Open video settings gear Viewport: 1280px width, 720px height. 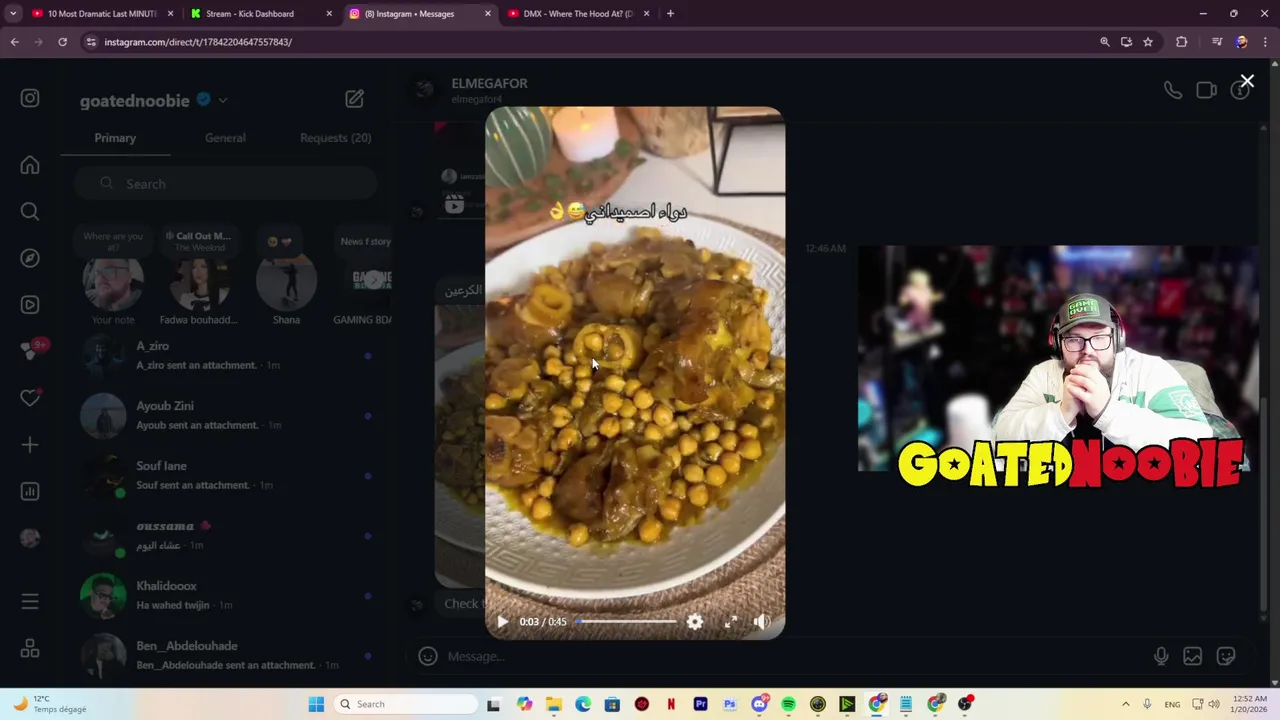695,622
